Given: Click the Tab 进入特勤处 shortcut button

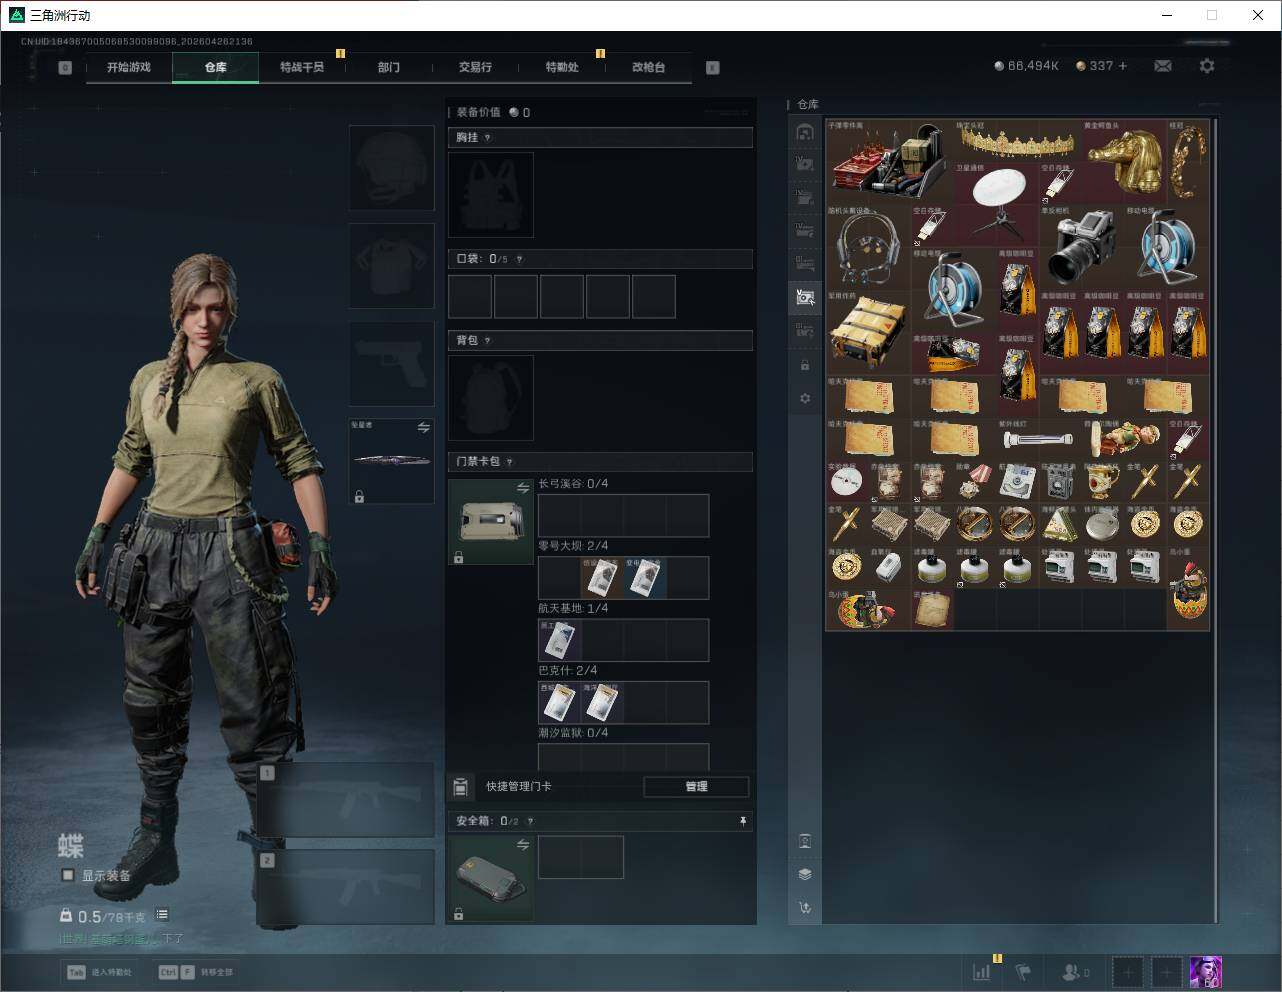Looking at the screenshot, I should pos(100,972).
